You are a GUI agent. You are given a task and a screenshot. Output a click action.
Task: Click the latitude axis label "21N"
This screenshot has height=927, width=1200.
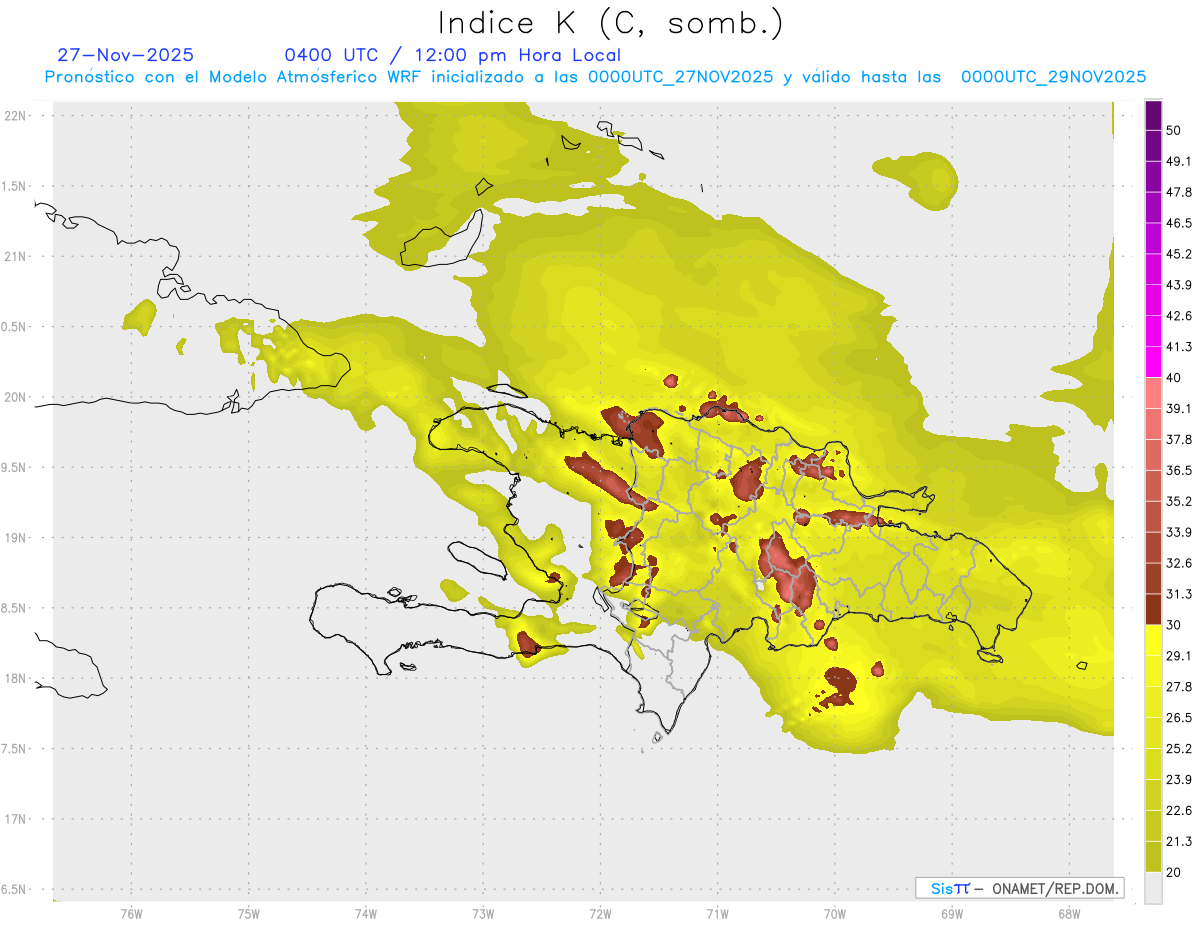click(14, 256)
